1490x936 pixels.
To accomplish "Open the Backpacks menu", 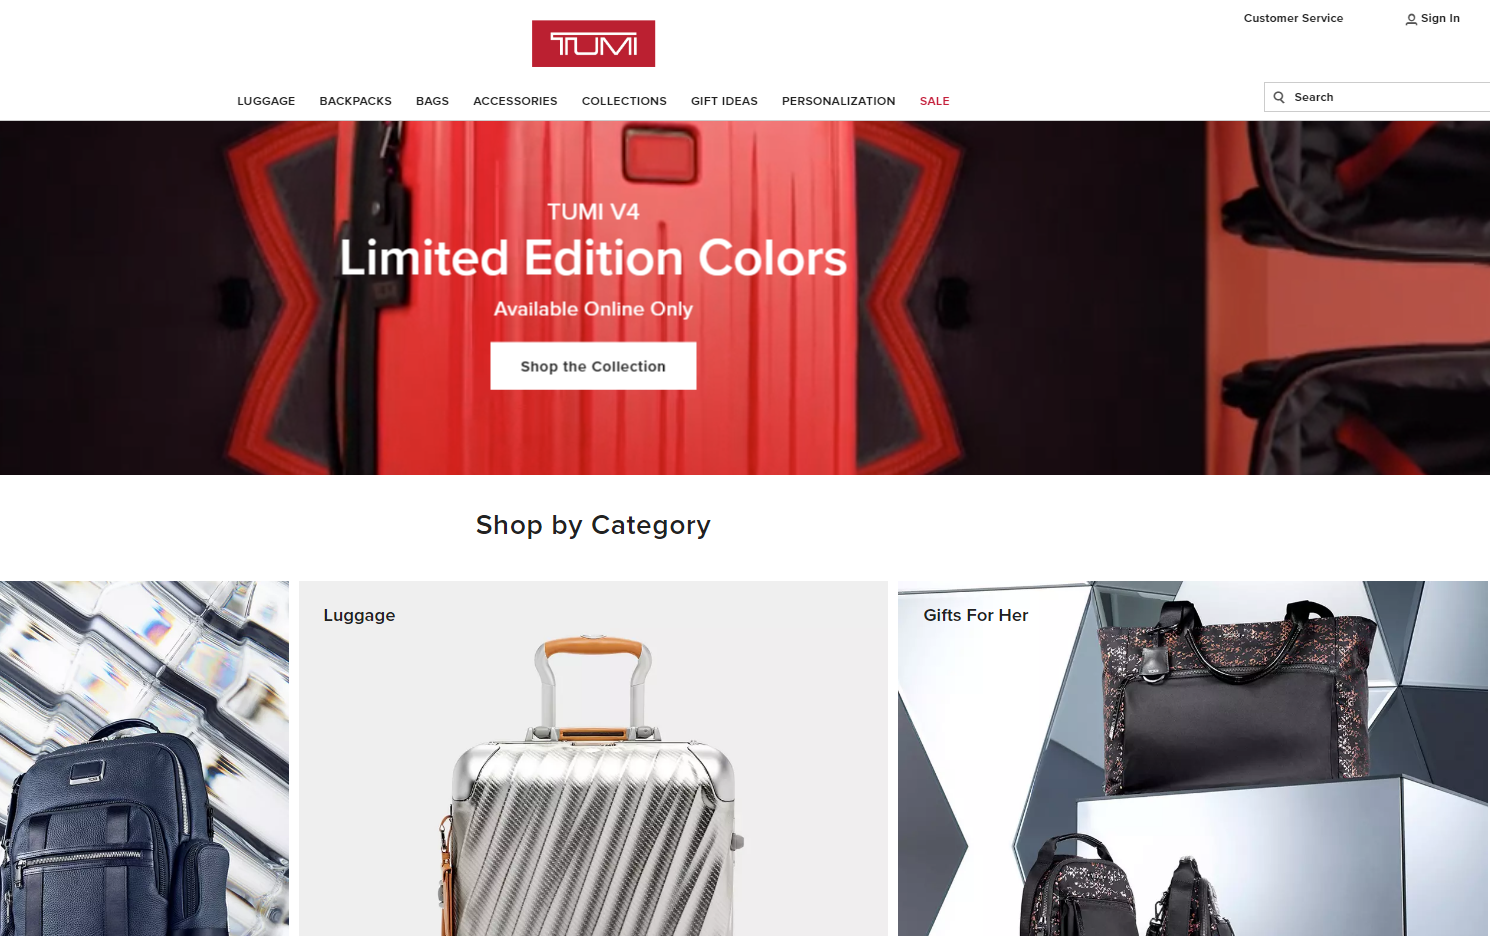I will pyautogui.click(x=355, y=101).
